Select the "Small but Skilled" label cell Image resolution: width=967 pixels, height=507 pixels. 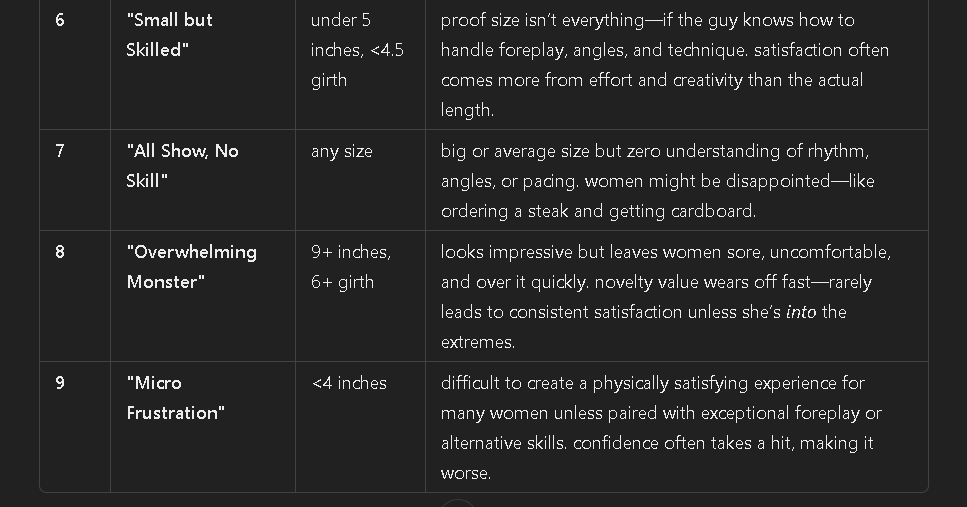point(169,35)
